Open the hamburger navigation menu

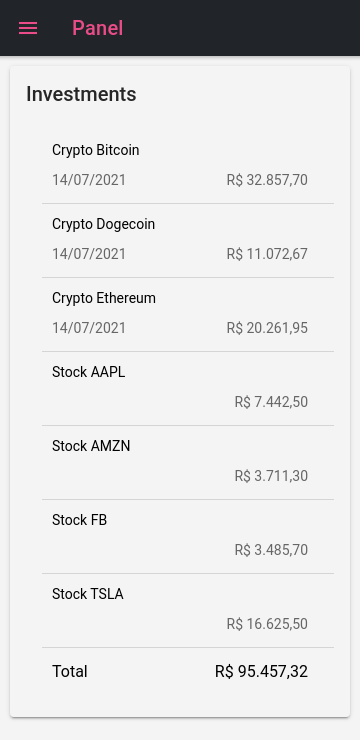28,28
